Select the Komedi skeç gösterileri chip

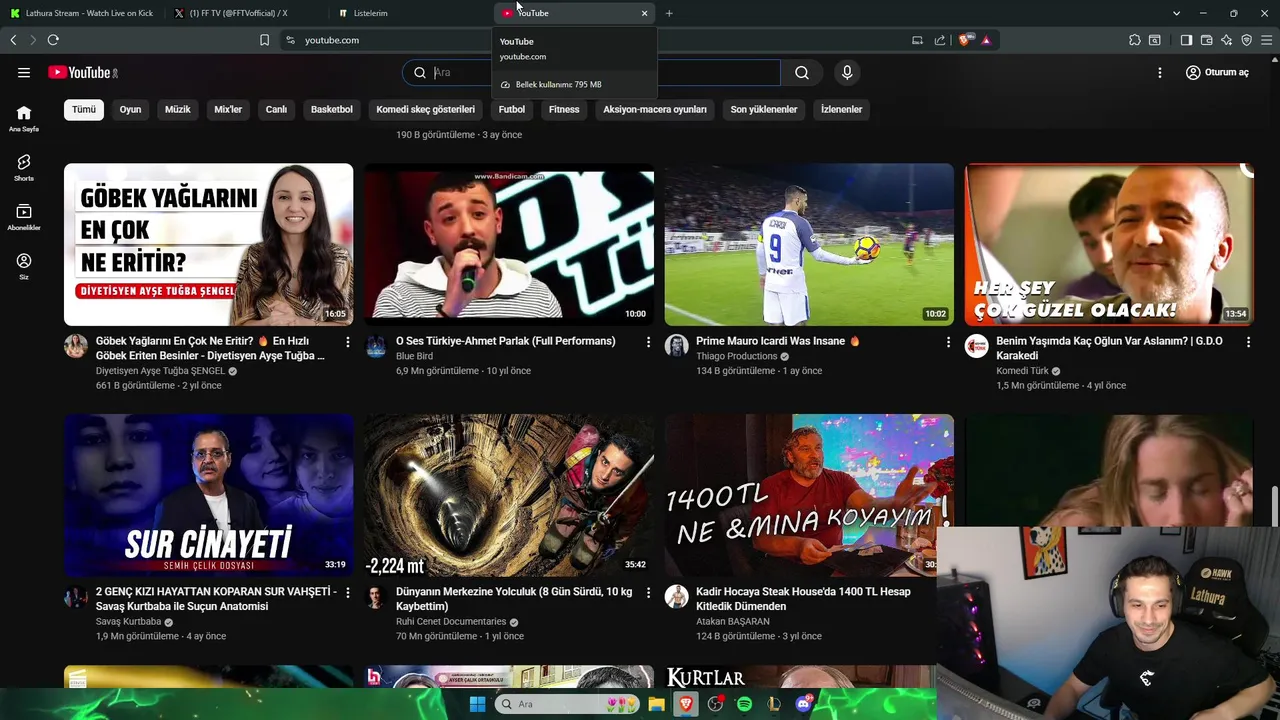(x=425, y=109)
